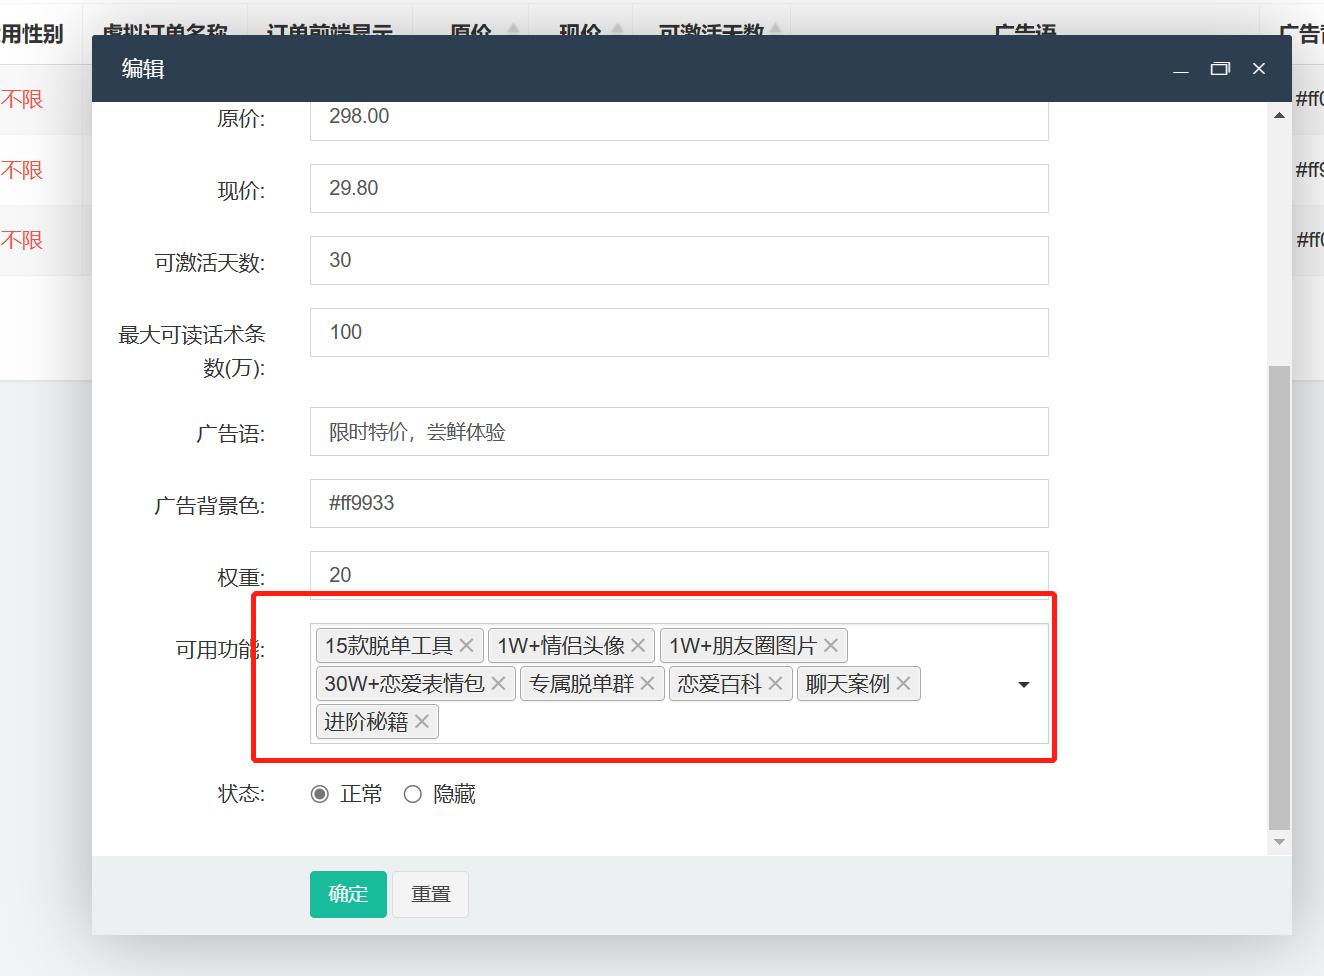Viewport: 1324px width, 976px height.
Task: Remove the 聊天案例 tag
Action: pos(904,684)
